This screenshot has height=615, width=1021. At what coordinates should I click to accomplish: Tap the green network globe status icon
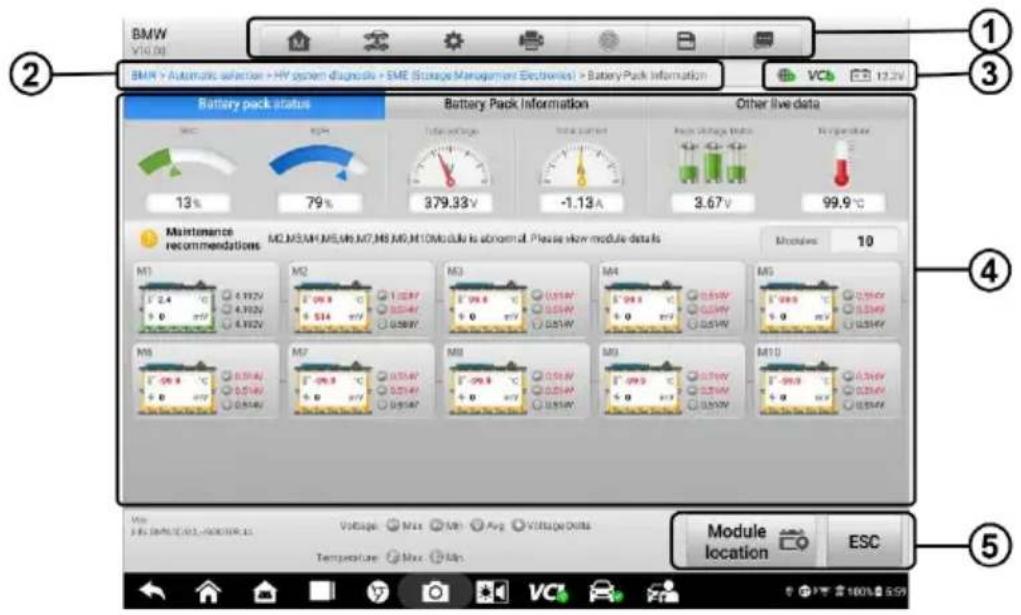click(787, 76)
